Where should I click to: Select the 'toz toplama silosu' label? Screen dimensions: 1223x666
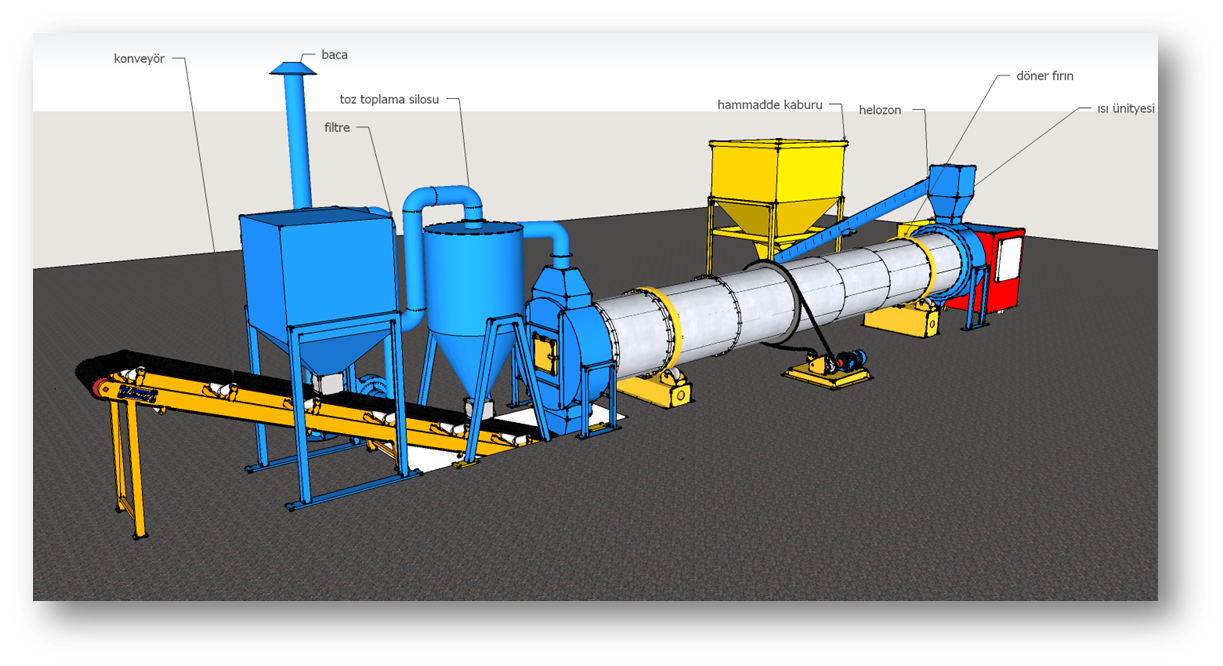388,100
